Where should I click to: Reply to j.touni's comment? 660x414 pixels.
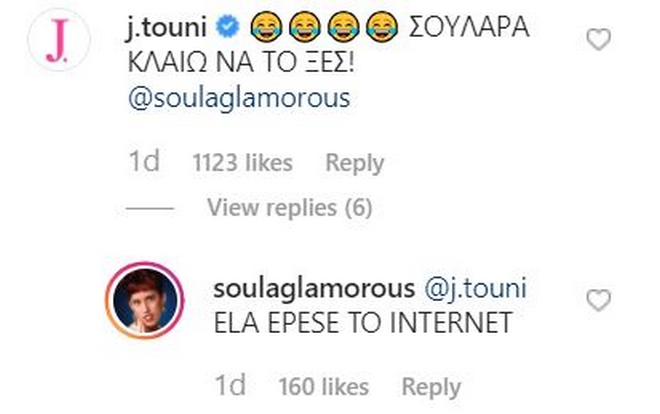tap(354, 162)
